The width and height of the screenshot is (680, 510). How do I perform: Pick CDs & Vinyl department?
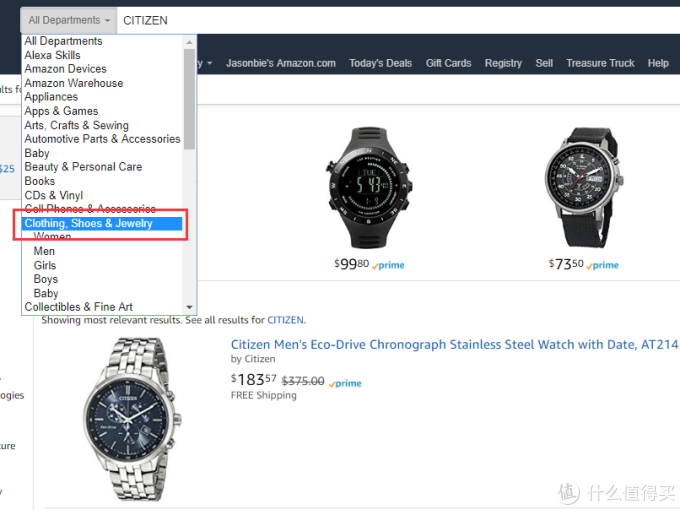[54, 195]
